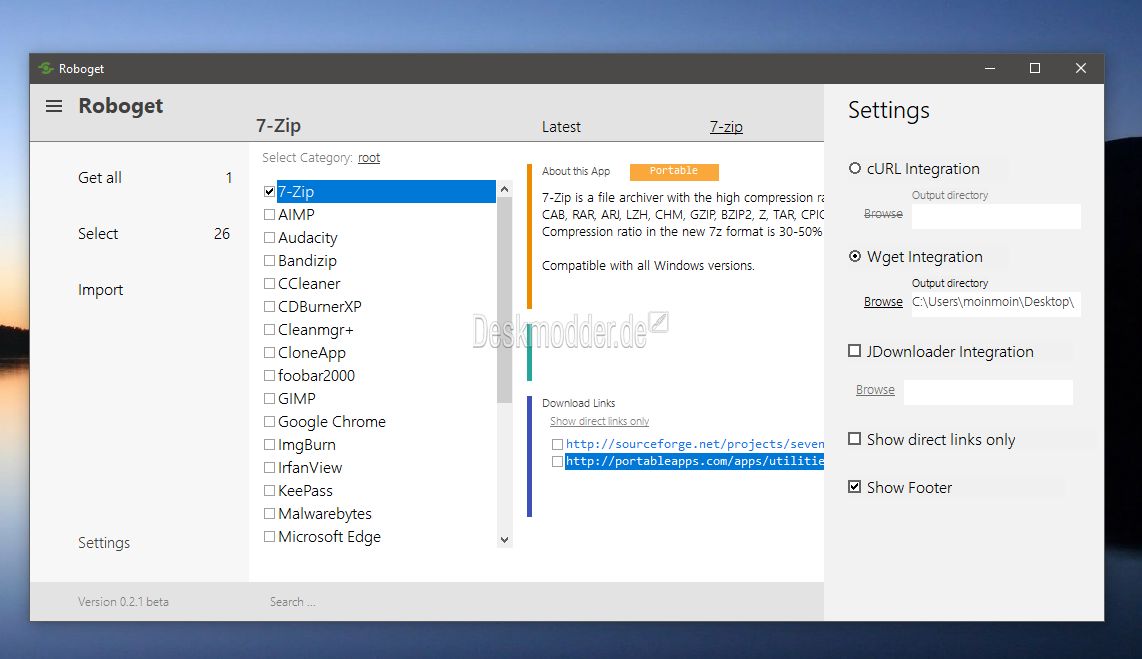Screen dimensions: 1142x659
Task: Tick the IrfanView checkbox
Action: click(269, 467)
